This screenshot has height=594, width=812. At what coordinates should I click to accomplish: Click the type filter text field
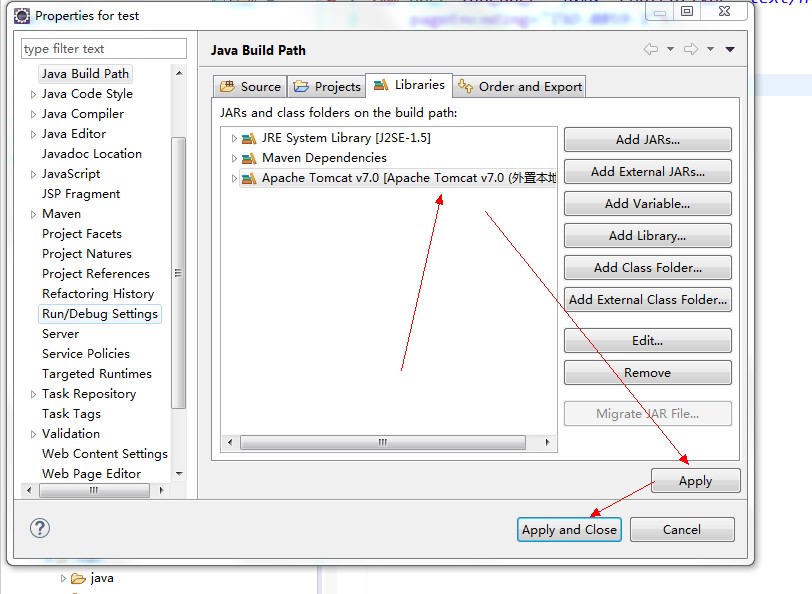(x=103, y=48)
